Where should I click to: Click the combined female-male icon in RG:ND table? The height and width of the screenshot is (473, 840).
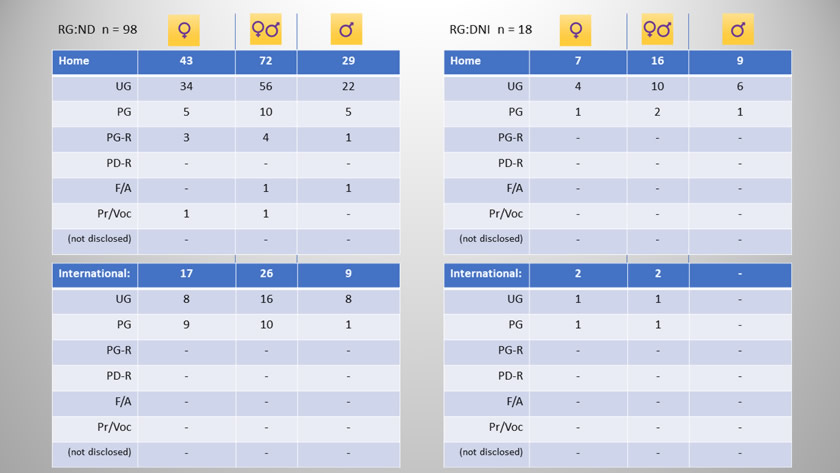[266, 29]
